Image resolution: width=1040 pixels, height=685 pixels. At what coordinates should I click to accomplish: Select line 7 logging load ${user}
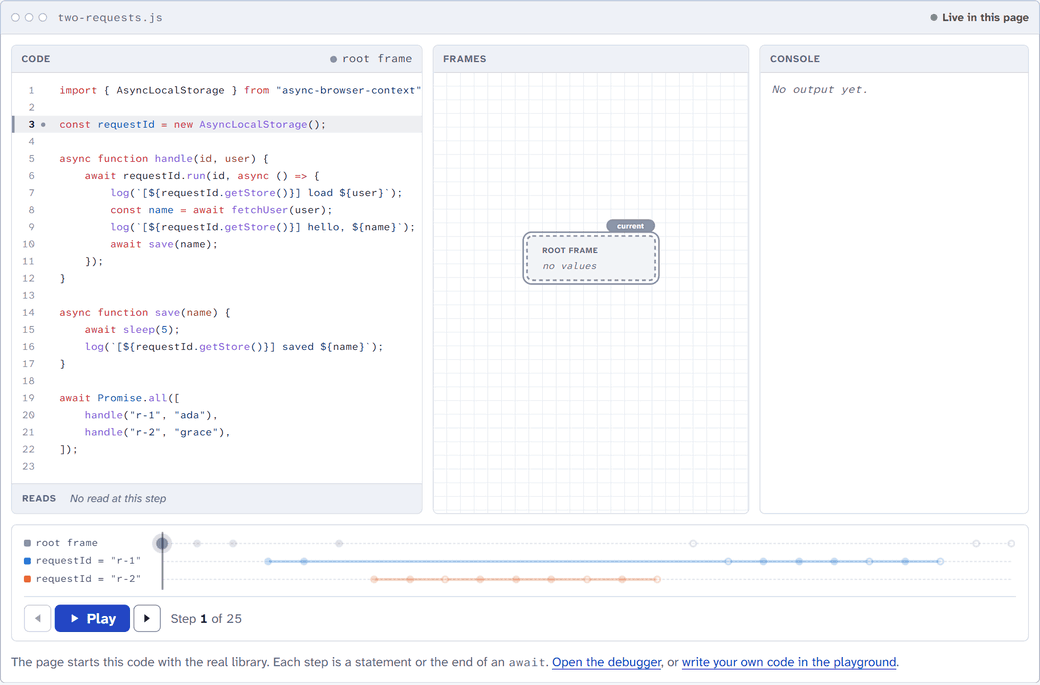click(217, 193)
